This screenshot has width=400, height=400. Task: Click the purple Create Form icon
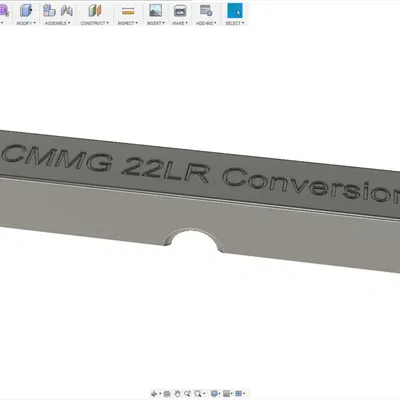coord(4,11)
